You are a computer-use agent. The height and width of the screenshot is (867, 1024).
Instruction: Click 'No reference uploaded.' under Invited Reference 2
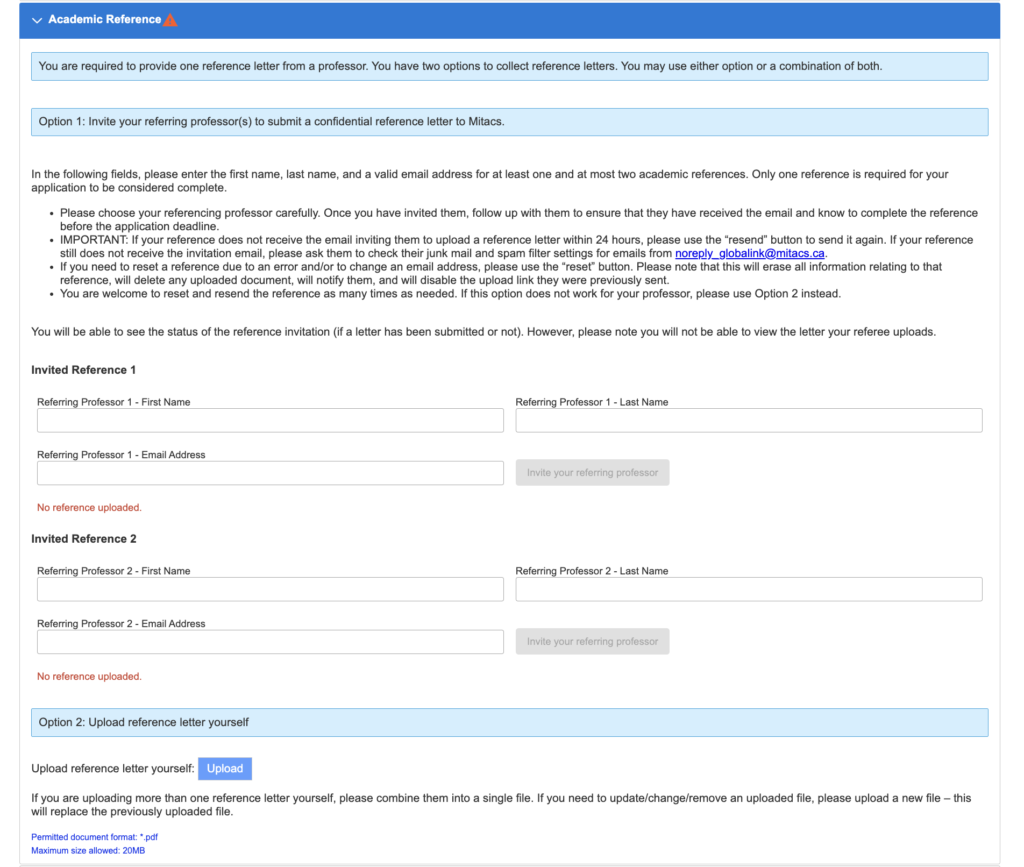[89, 677]
